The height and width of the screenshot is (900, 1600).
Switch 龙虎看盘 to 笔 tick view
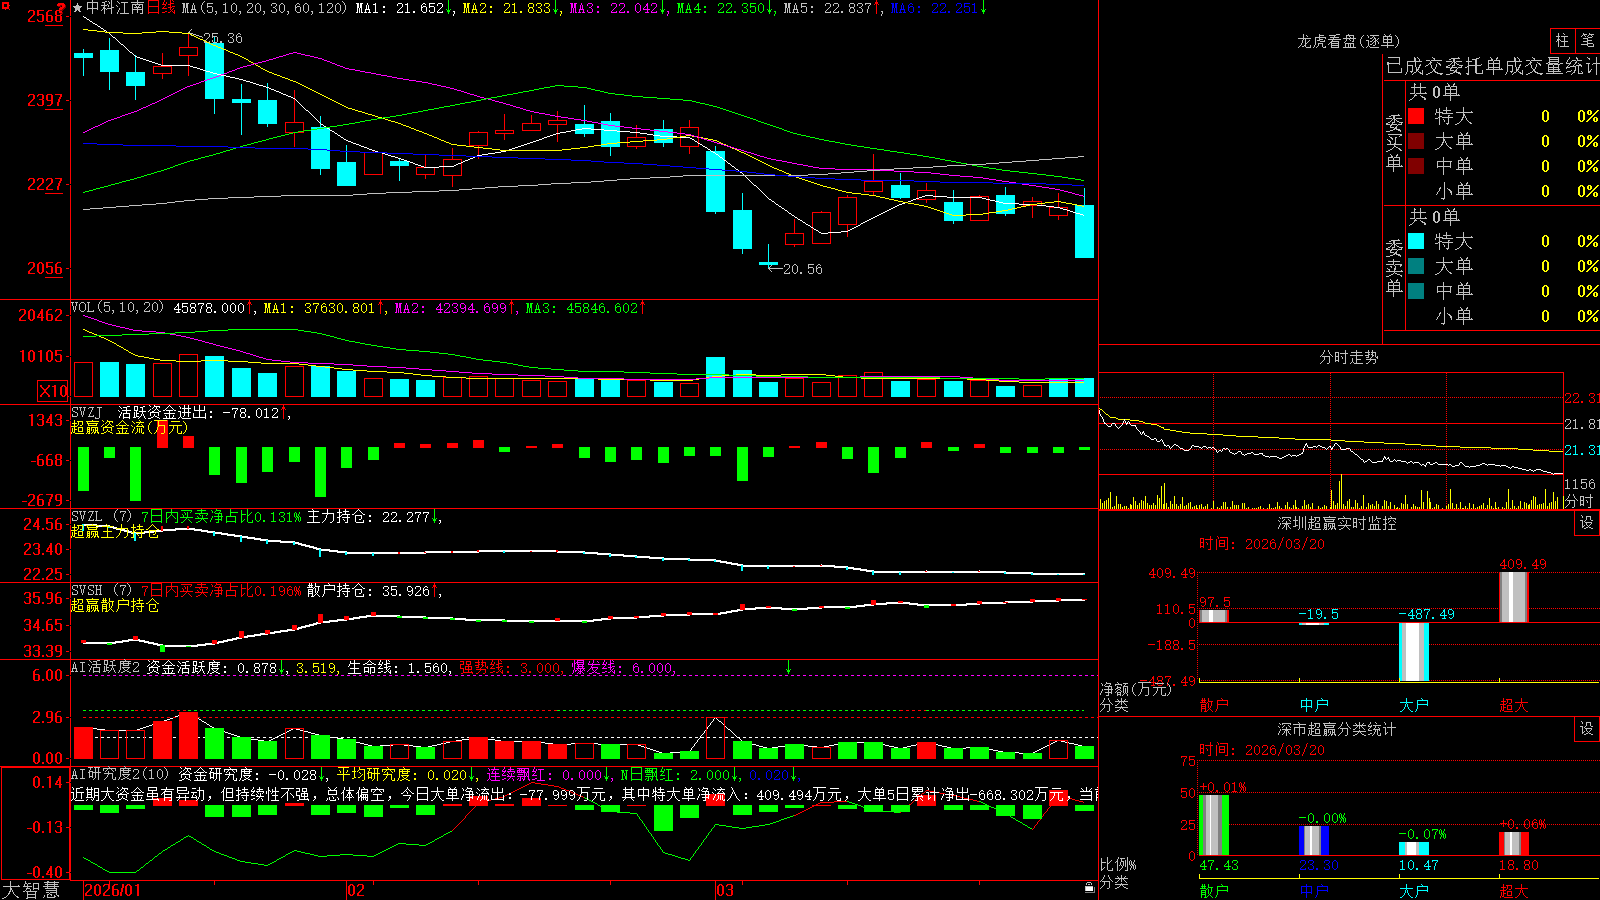point(1587,41)
